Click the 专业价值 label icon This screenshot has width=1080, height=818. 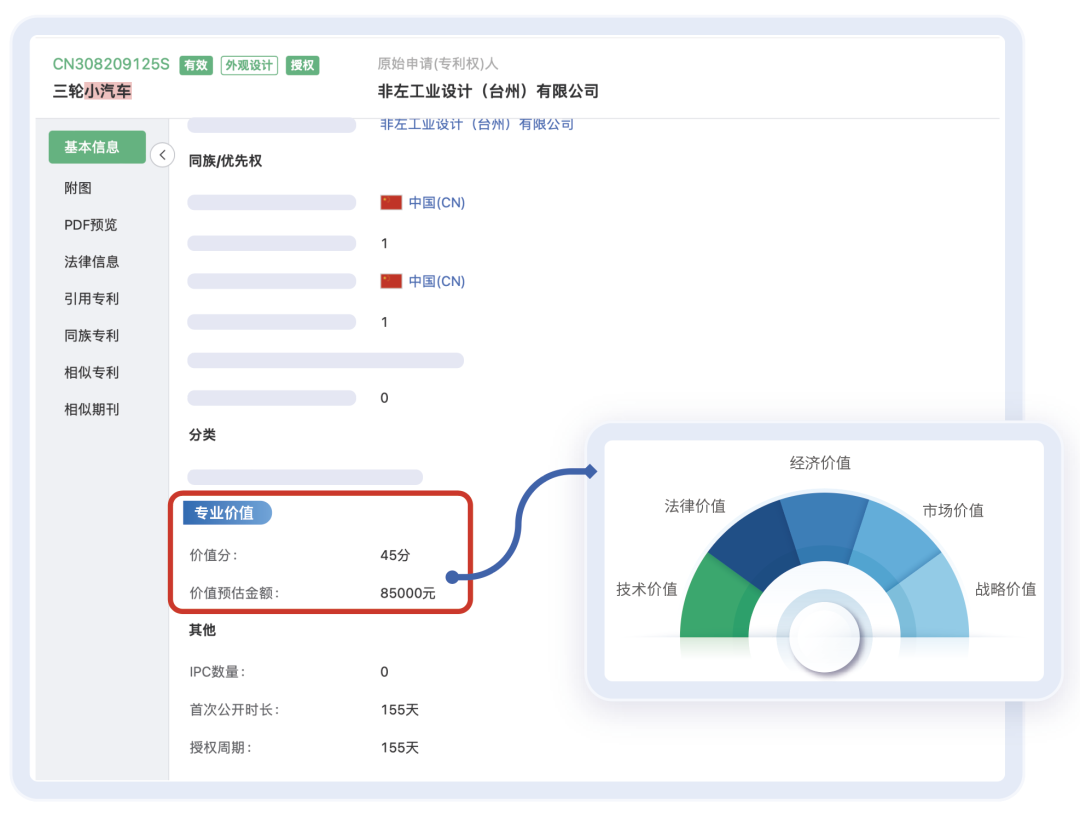pyautogui.click(x=226, y=513)
